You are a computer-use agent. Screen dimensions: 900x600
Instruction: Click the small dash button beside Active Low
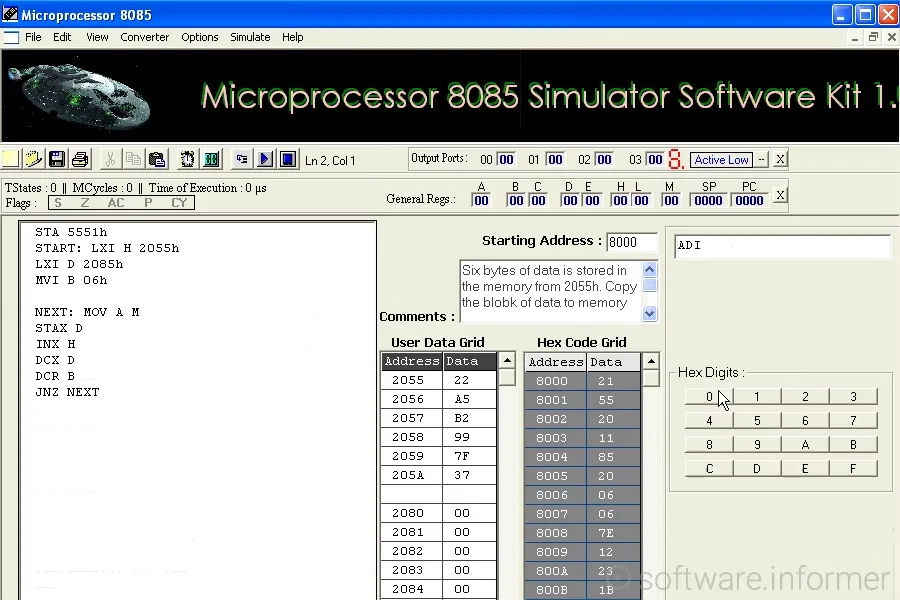(762, 160)
